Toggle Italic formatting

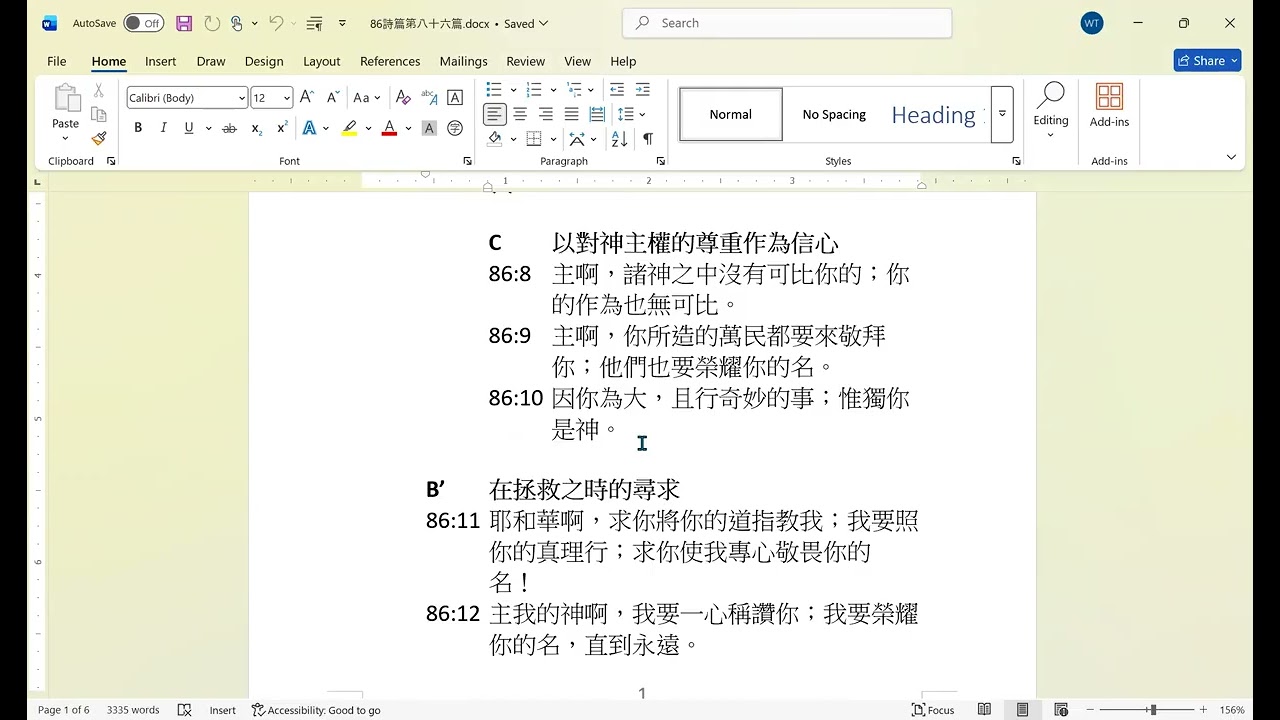coord(163,128)
